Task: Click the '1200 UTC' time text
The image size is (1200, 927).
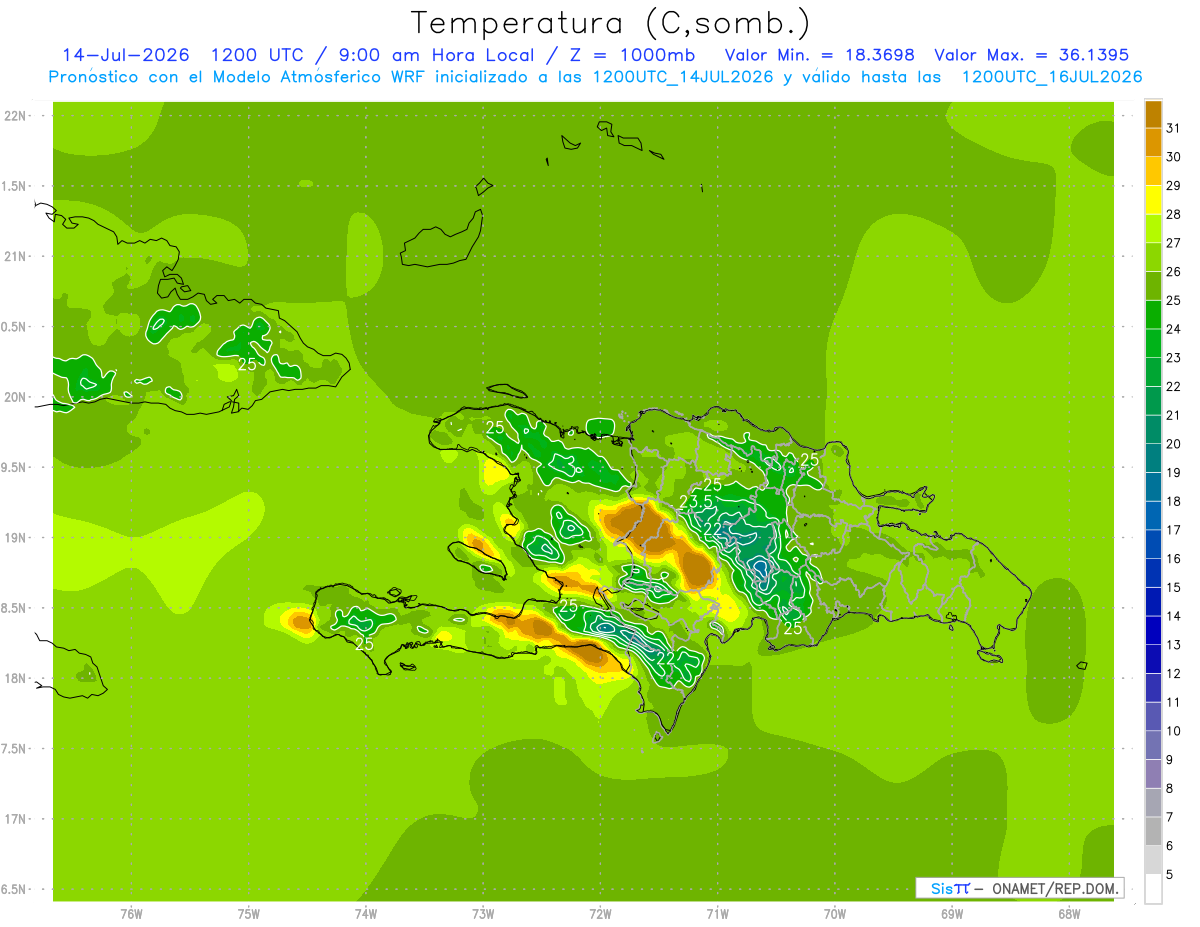Action: point(260,55)
